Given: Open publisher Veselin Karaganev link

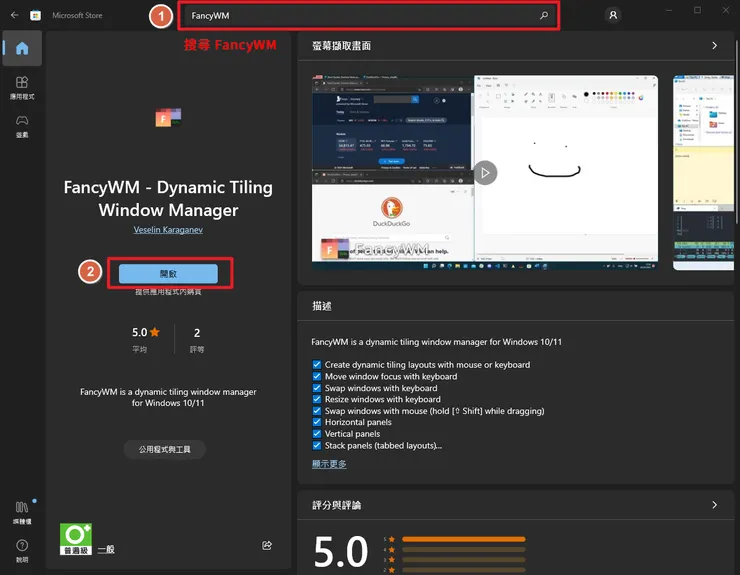Looking at the screenshot, I should pyautogui.click(x=168, y=229).
